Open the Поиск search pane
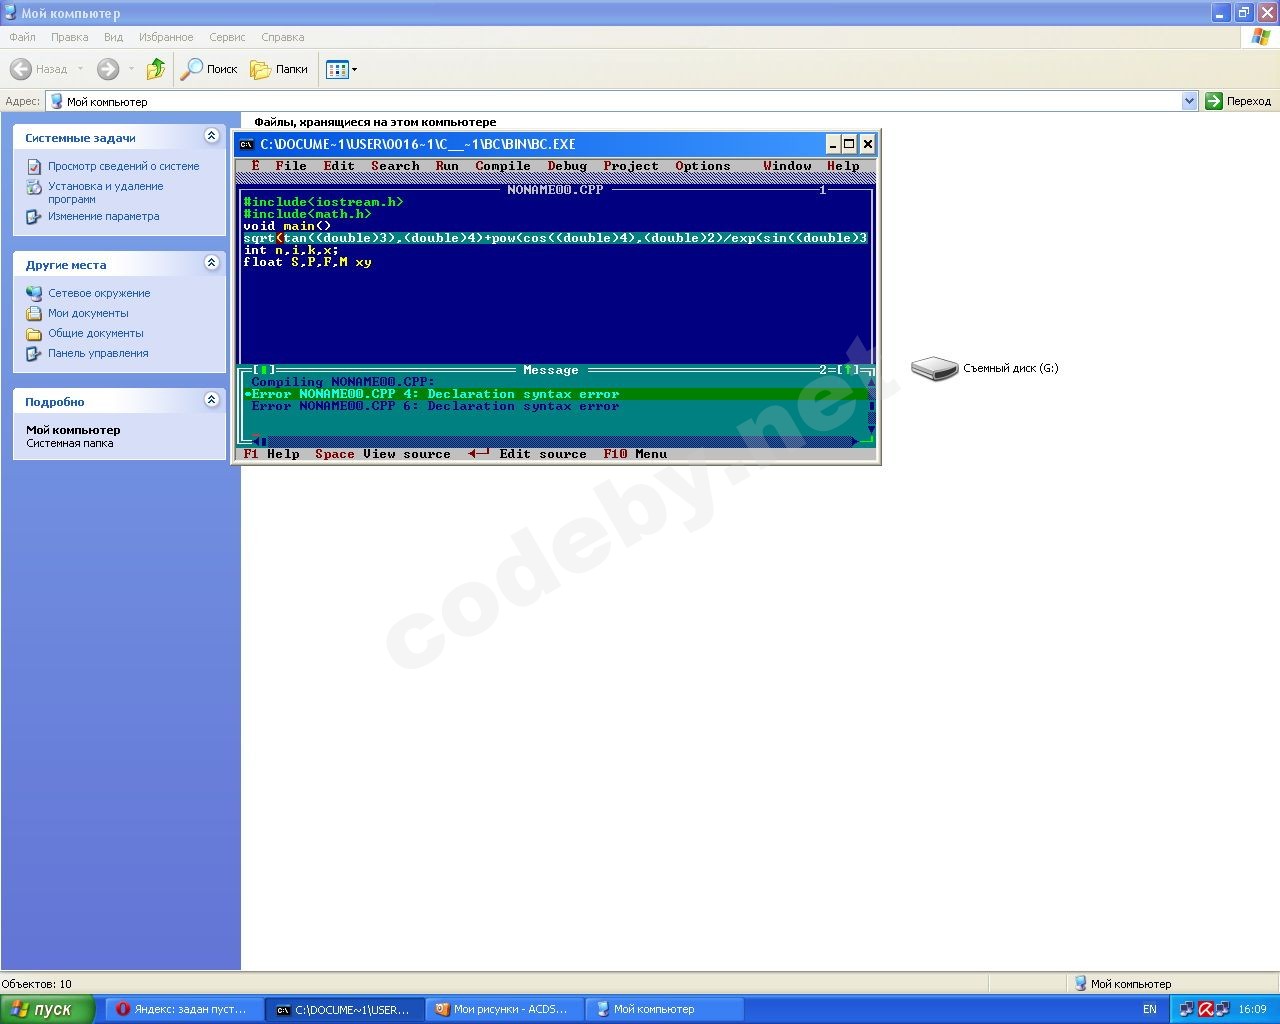Screen dimensions: 1280x1024 pyautogui.click(x=209, y=69)
